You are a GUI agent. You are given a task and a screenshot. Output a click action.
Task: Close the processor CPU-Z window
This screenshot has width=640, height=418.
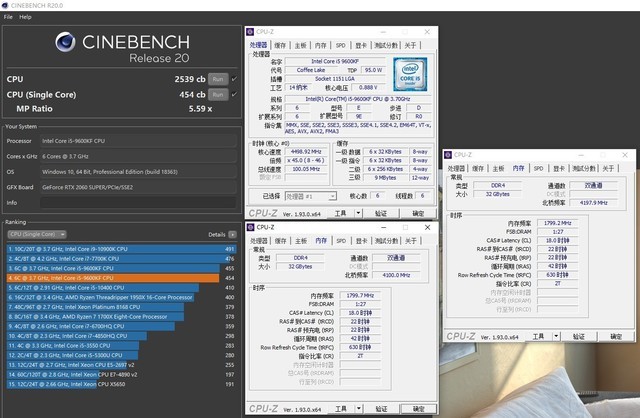point(427,32)
